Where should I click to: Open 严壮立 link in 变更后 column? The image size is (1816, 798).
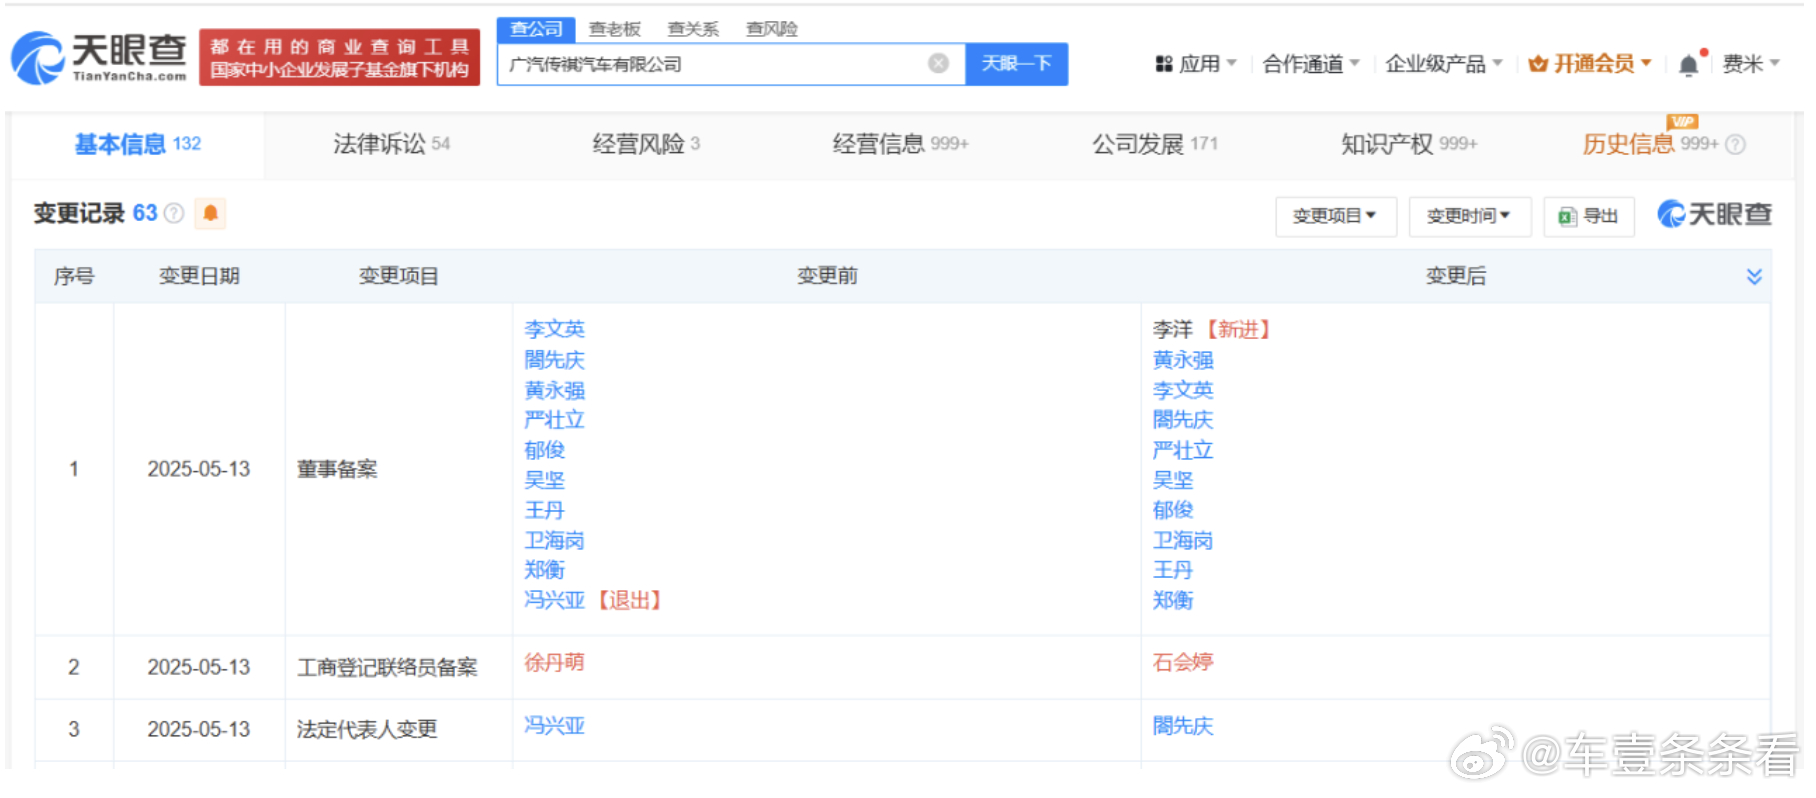tap(1183, 450)
